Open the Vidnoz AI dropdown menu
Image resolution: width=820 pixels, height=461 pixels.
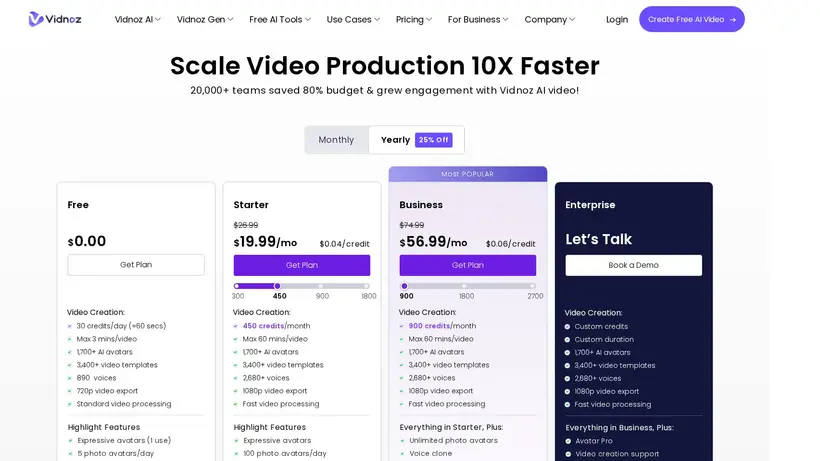(x=138, y=19)
